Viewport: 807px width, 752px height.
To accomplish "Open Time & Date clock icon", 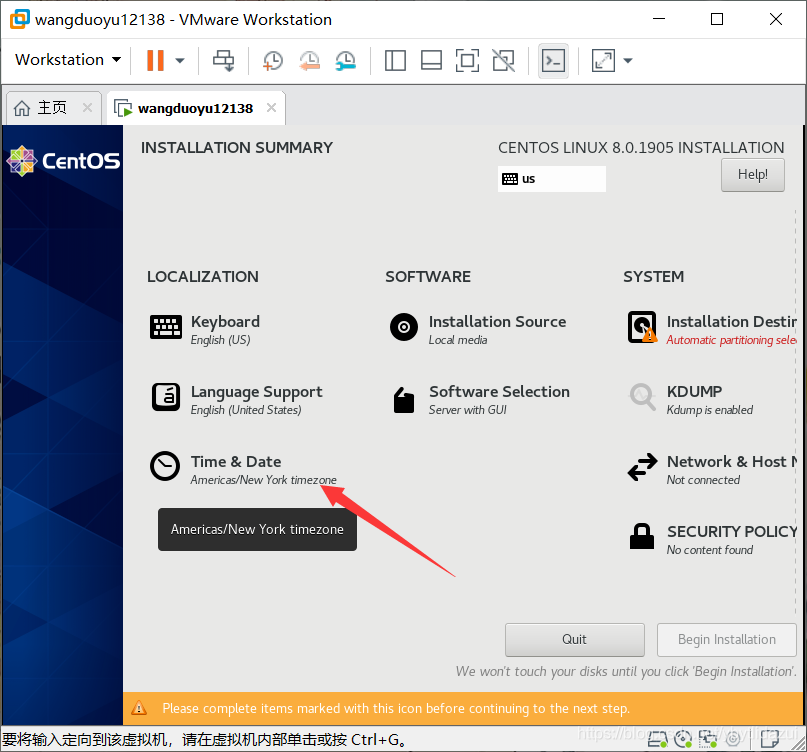I will [165, 466].
